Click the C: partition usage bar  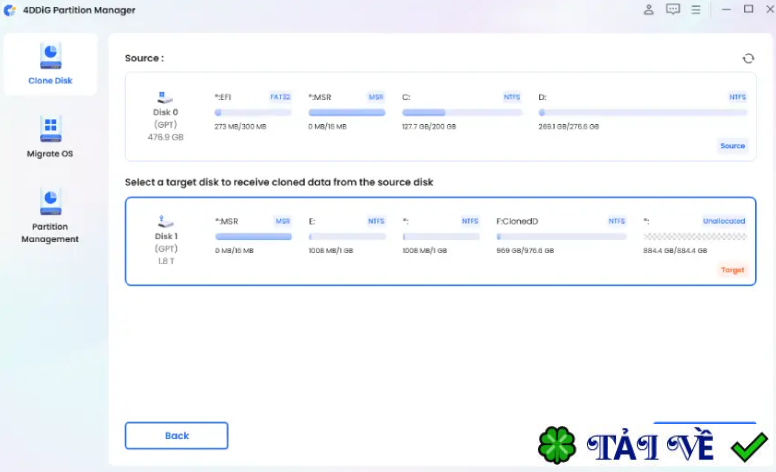tap(462, 113)
